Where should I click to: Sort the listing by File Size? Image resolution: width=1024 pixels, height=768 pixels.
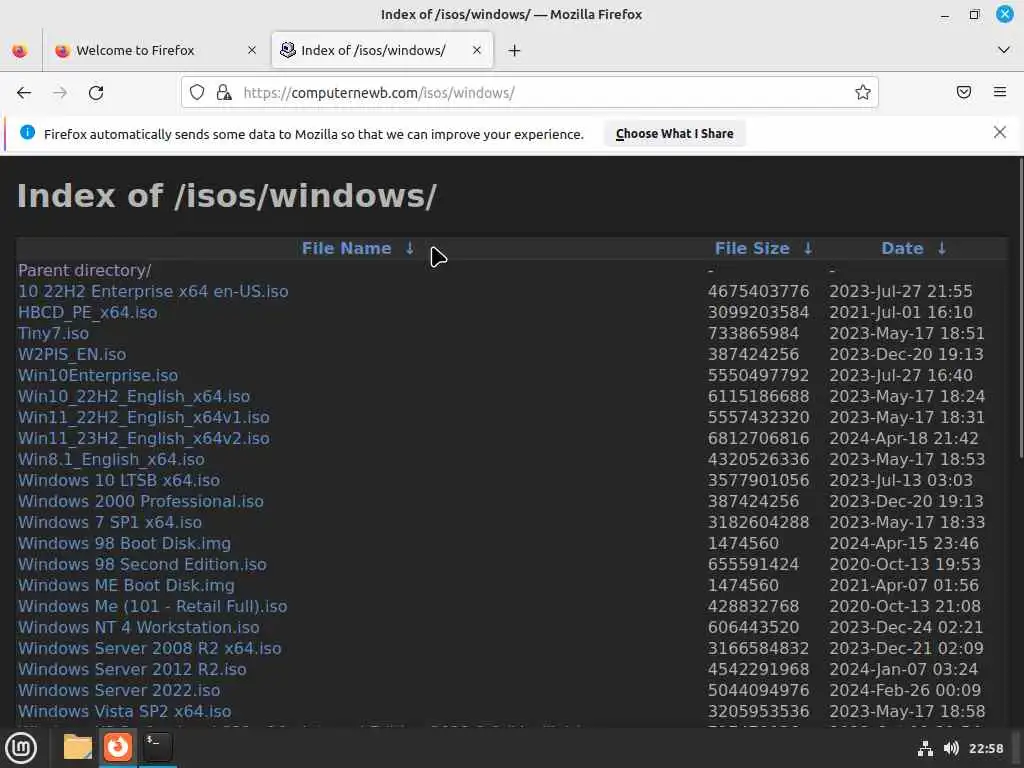(752, 248)
